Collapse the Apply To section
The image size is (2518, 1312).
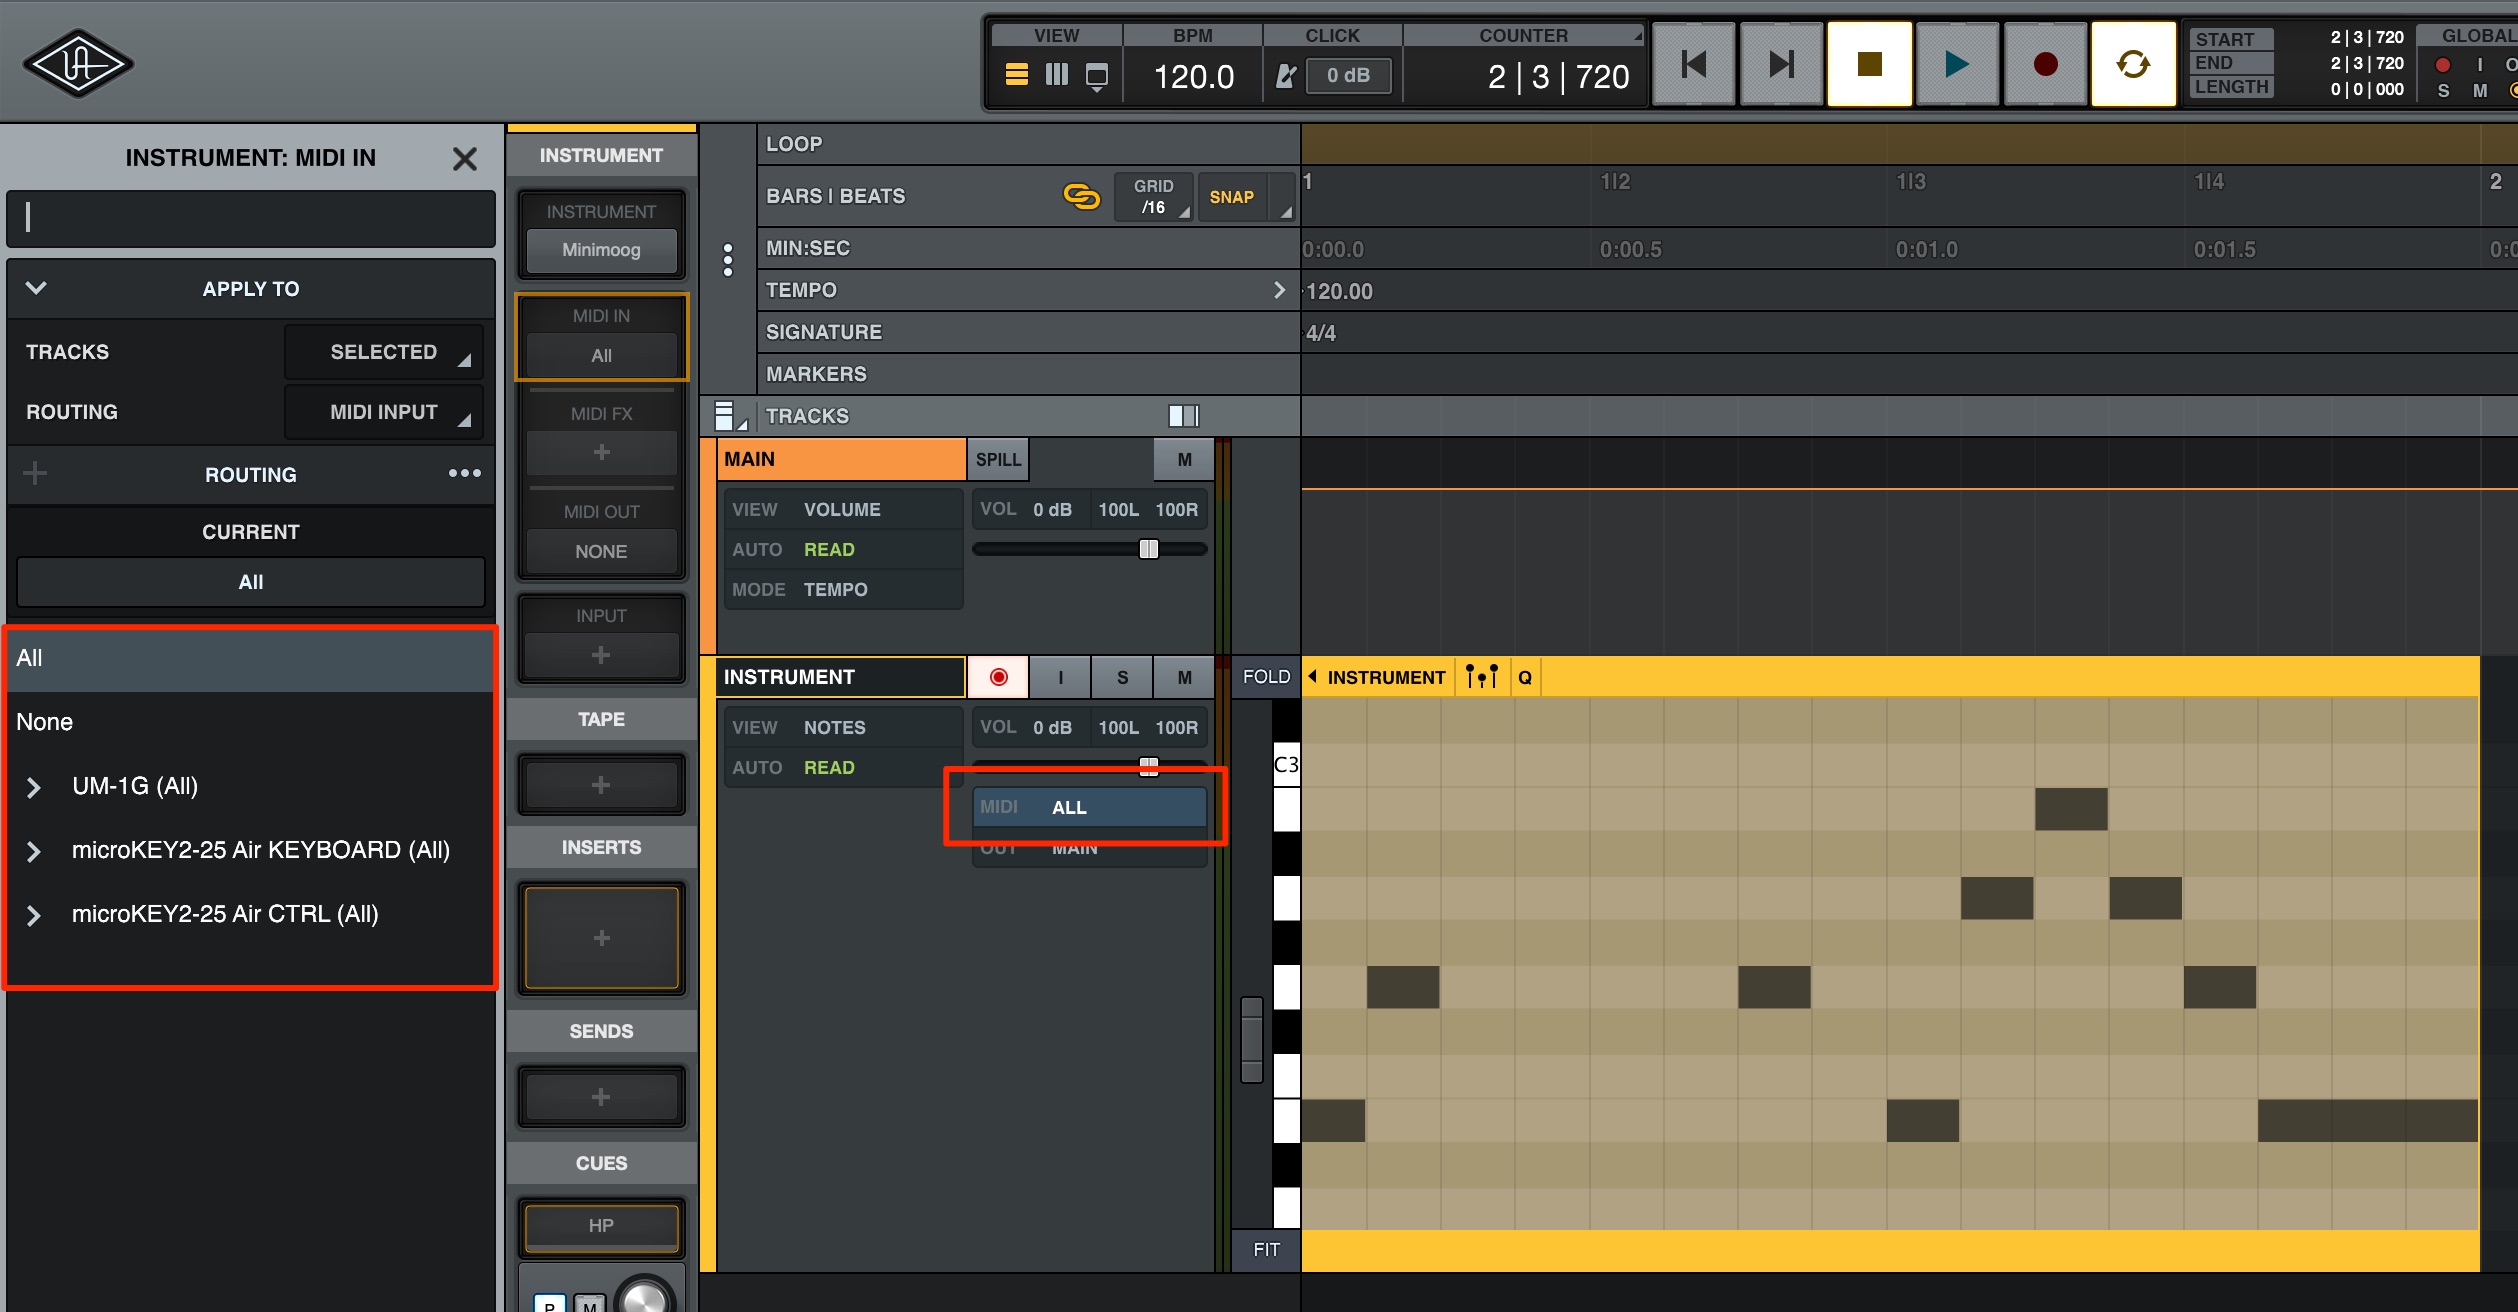click(36, 288)
